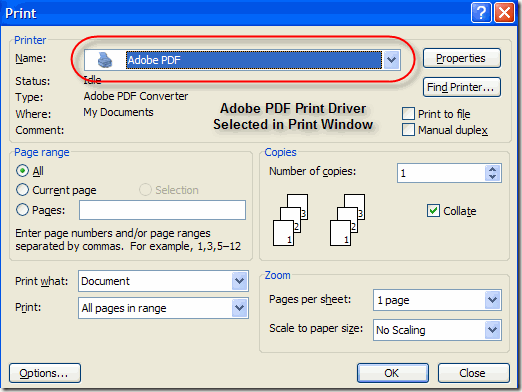Expand the Scale to paper size dropdown

click(x=437, y=330)
